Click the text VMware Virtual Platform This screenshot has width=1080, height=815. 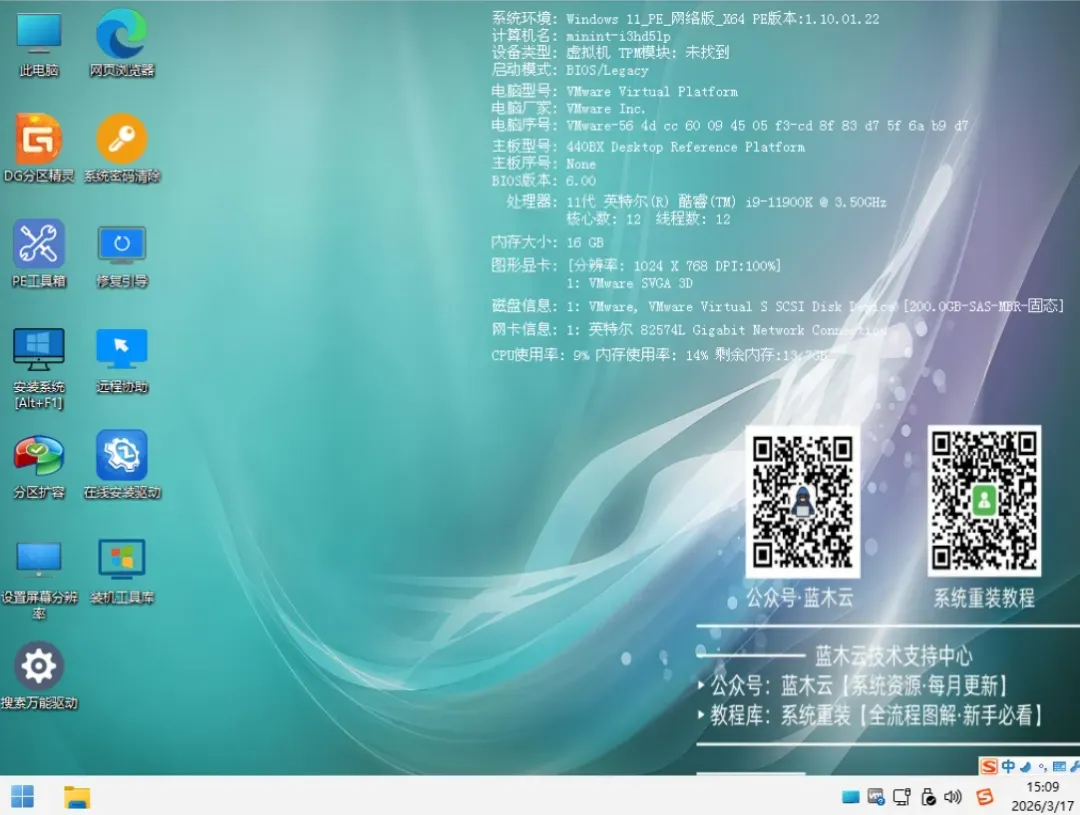652,92
